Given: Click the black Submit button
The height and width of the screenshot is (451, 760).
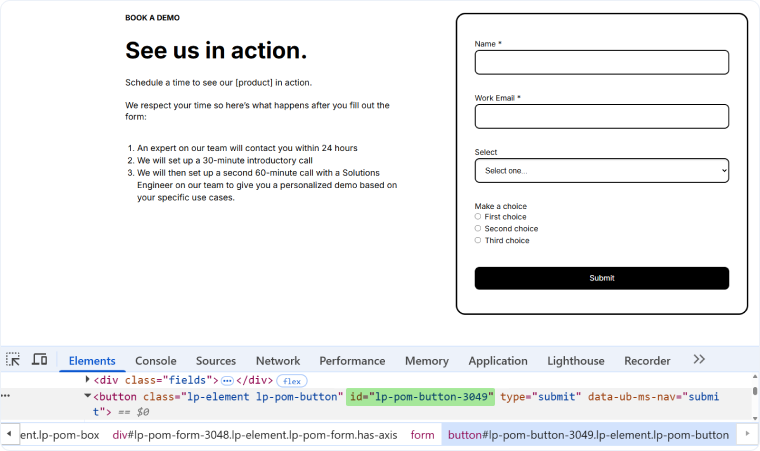Looking at the screenshot, I should point(602,278).
